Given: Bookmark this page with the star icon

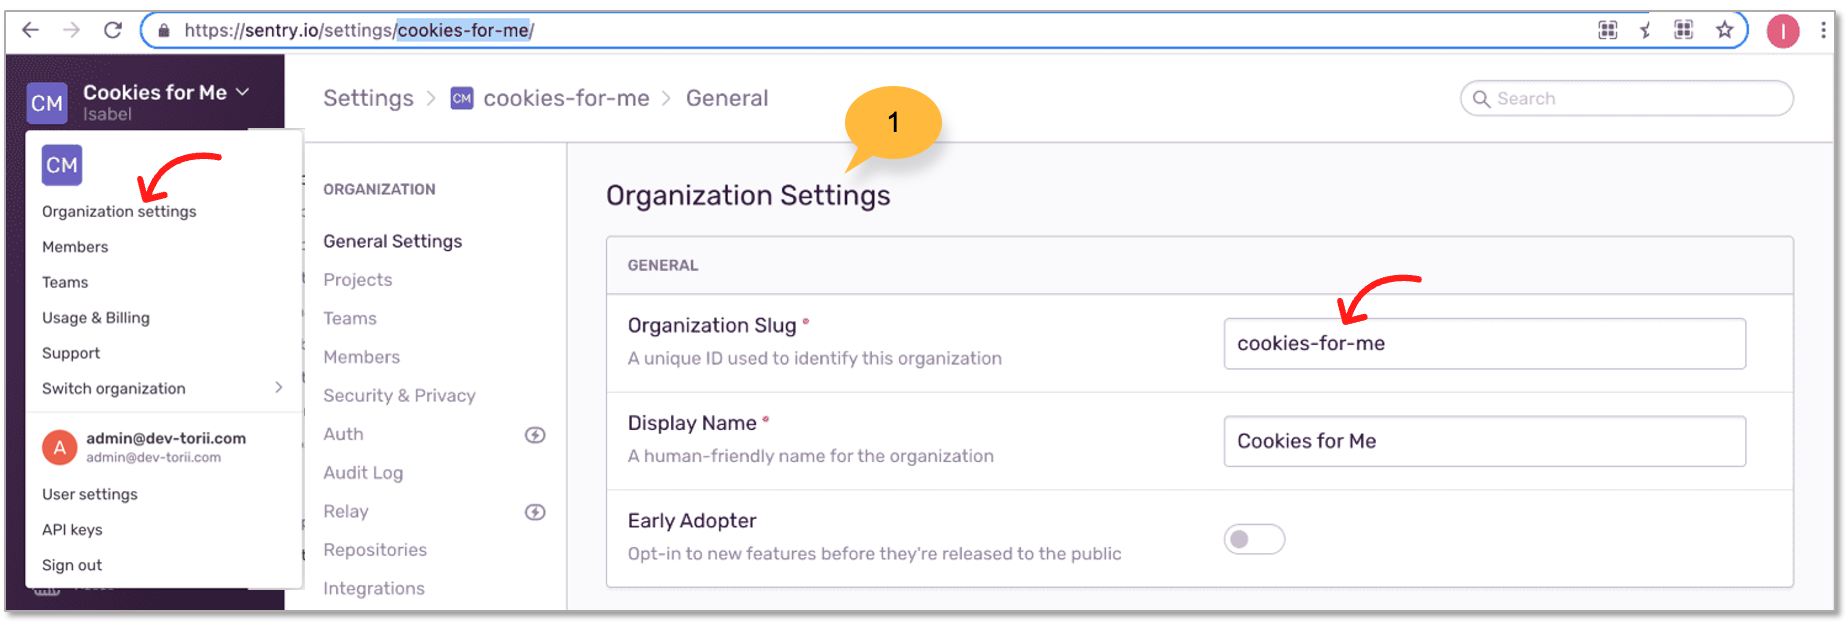Looking at the screenshot, I should [1724, 30].
